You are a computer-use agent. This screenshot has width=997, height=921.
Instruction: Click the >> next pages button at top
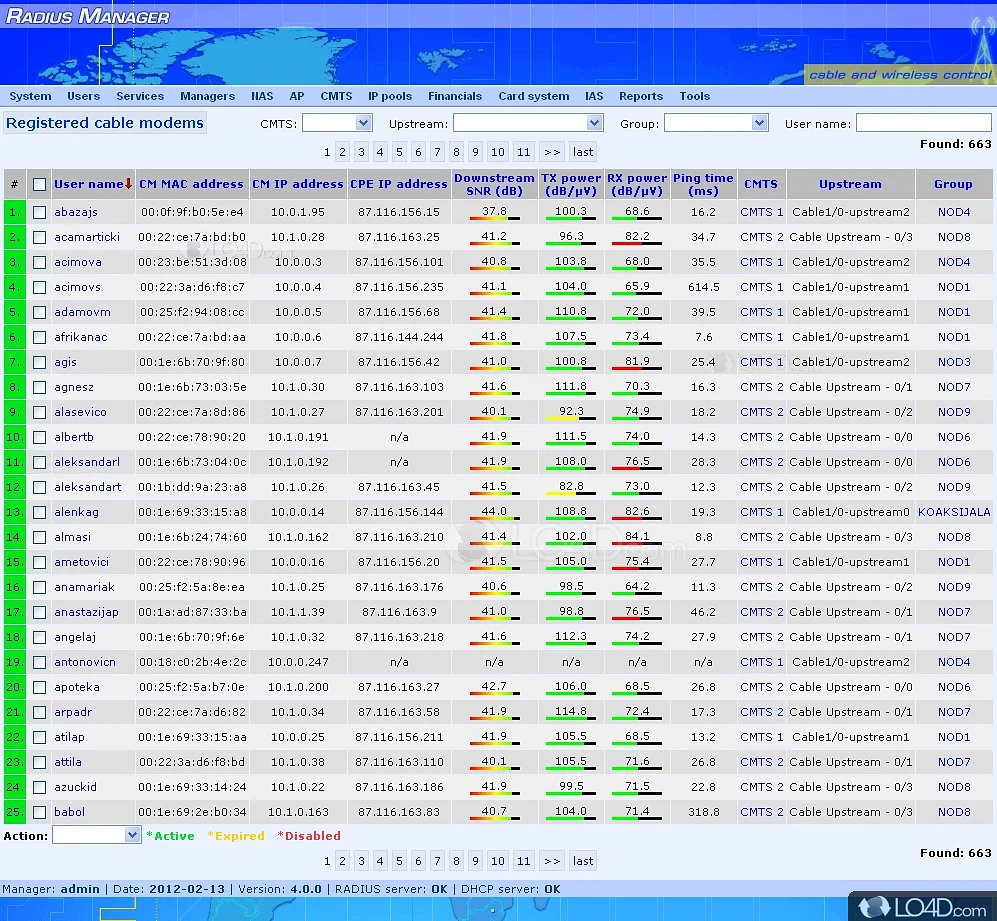coord(551,152)
